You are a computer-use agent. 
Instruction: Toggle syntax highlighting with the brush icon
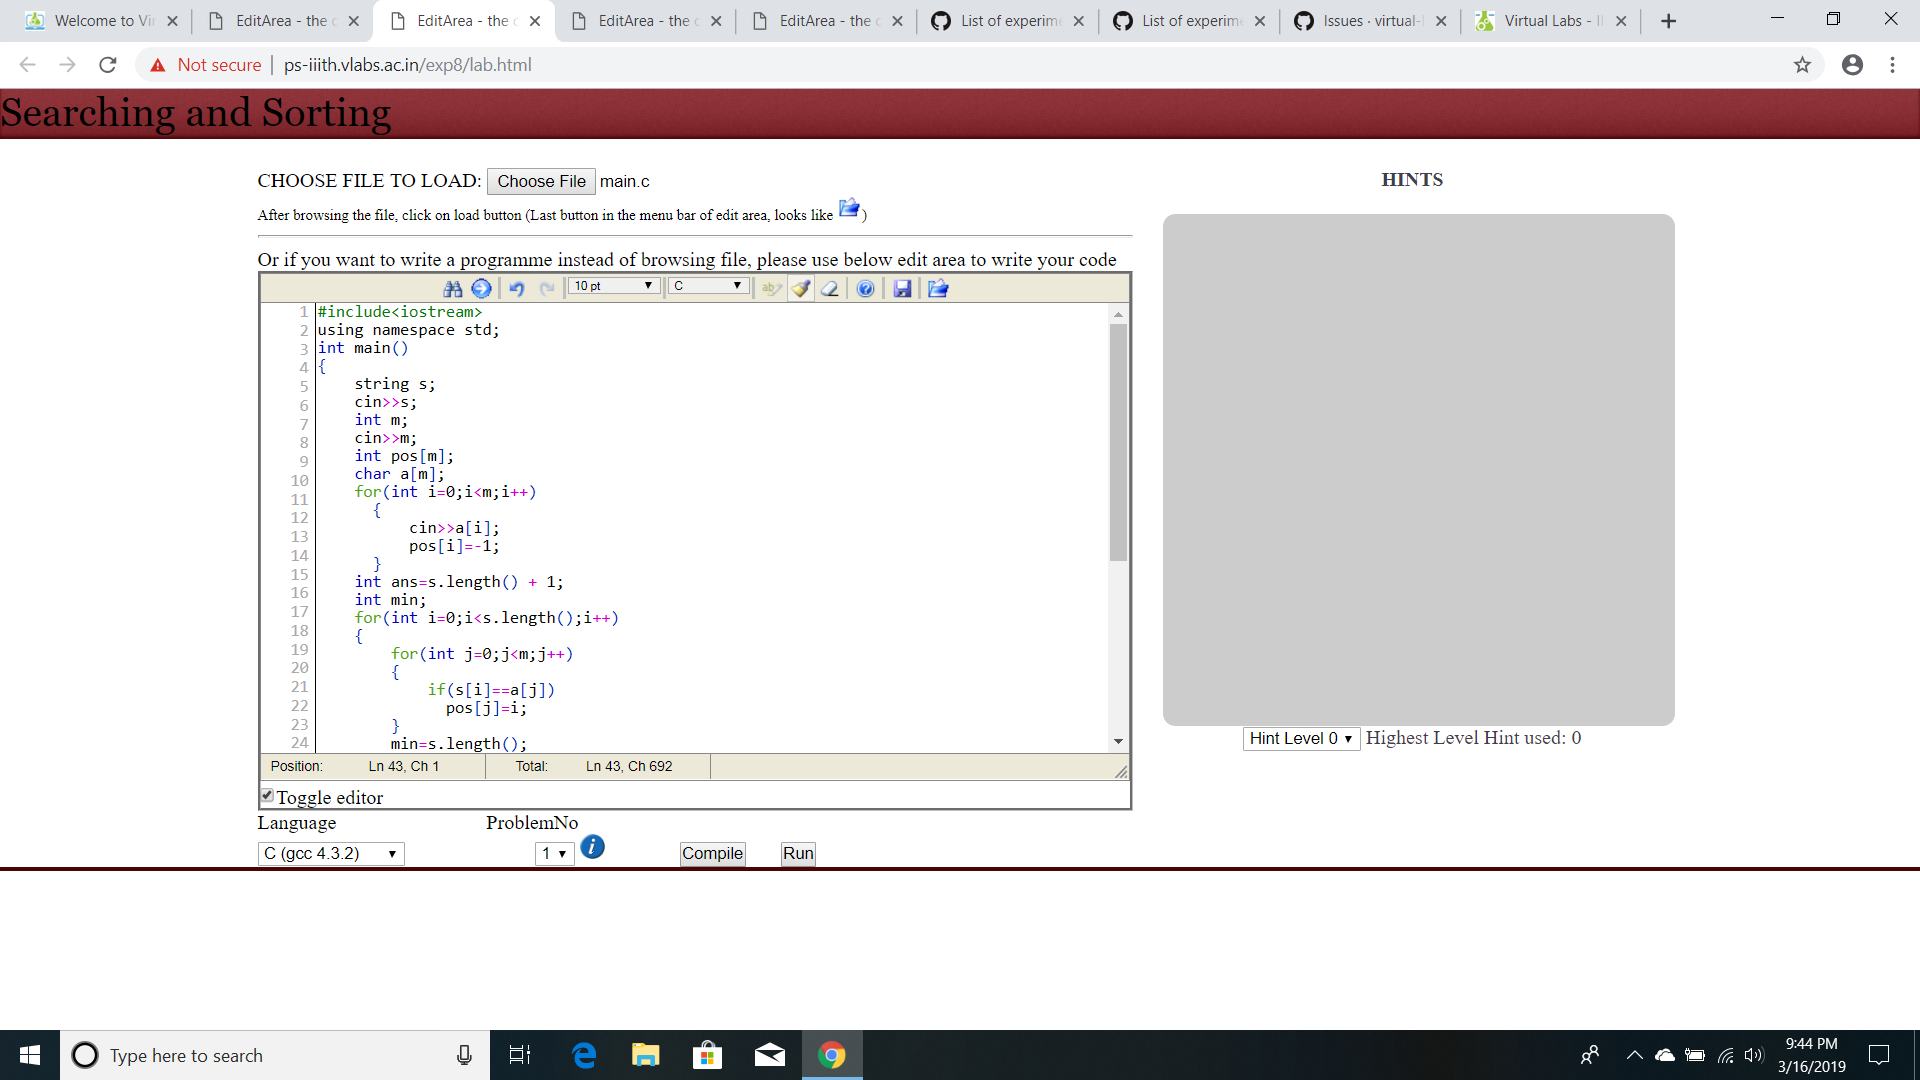[800, 288]
